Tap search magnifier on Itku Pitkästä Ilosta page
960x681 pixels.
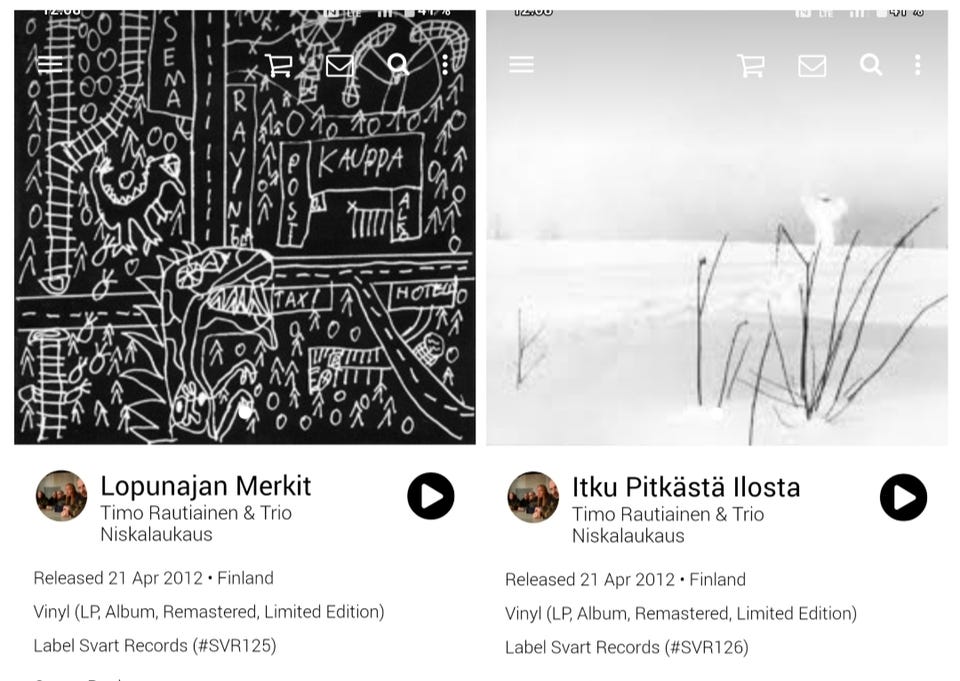[x=871, y=64]
